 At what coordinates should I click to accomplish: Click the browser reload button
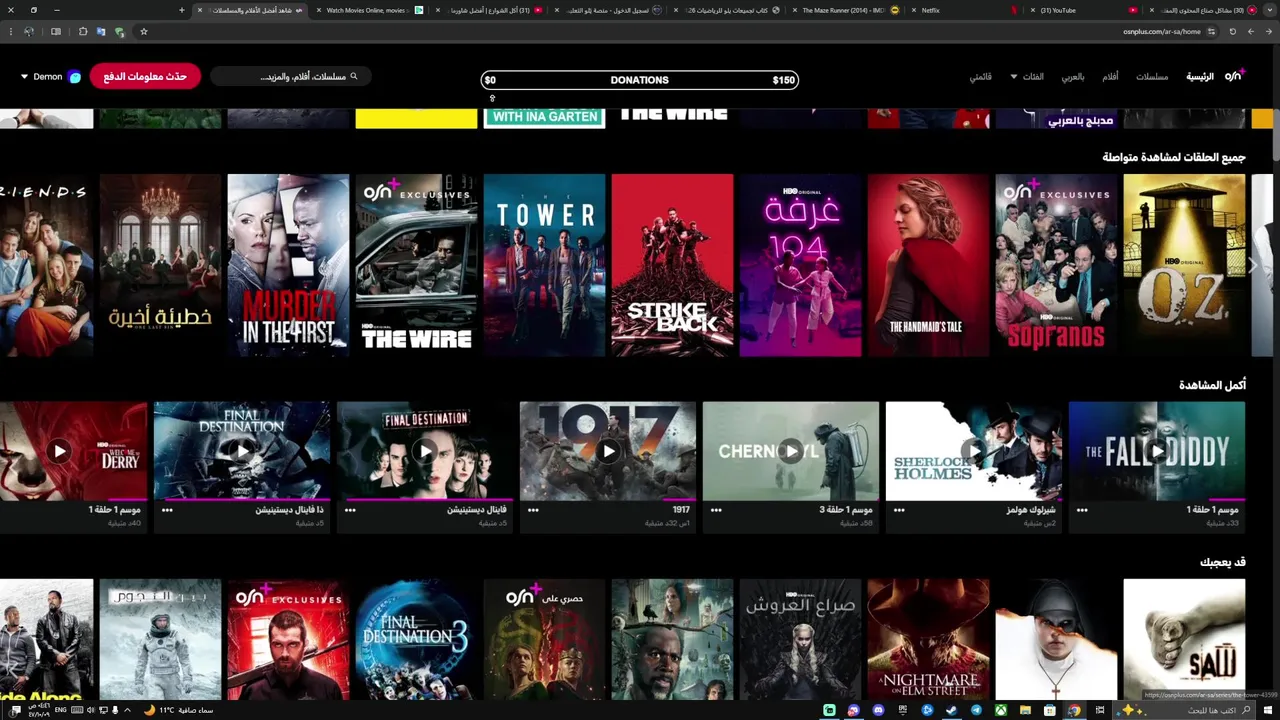(1232, 31)
